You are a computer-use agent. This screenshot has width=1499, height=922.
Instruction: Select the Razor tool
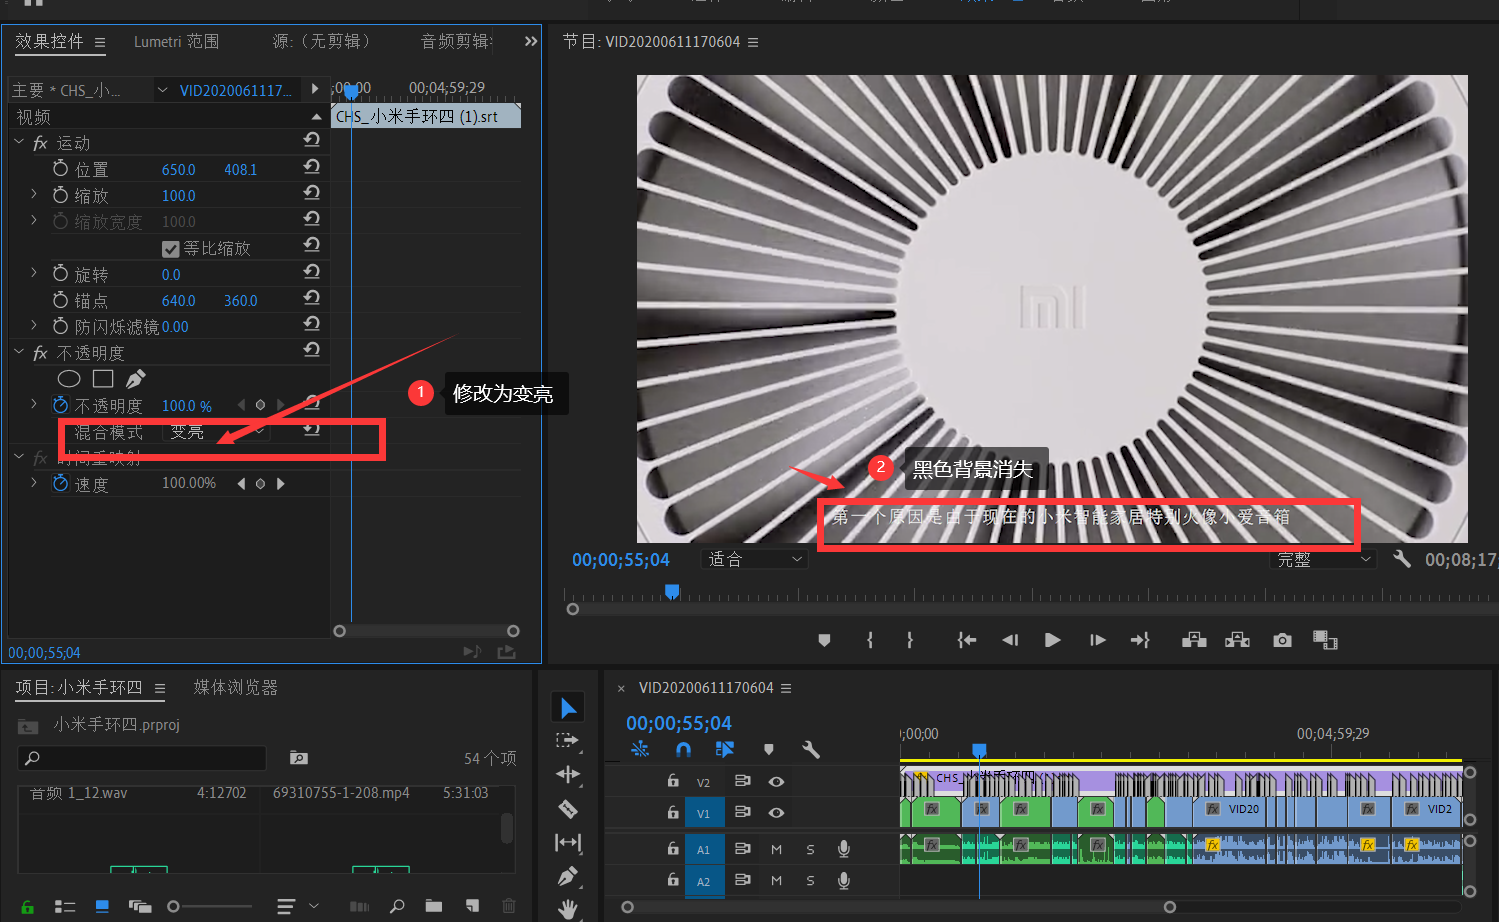[568, 808]
